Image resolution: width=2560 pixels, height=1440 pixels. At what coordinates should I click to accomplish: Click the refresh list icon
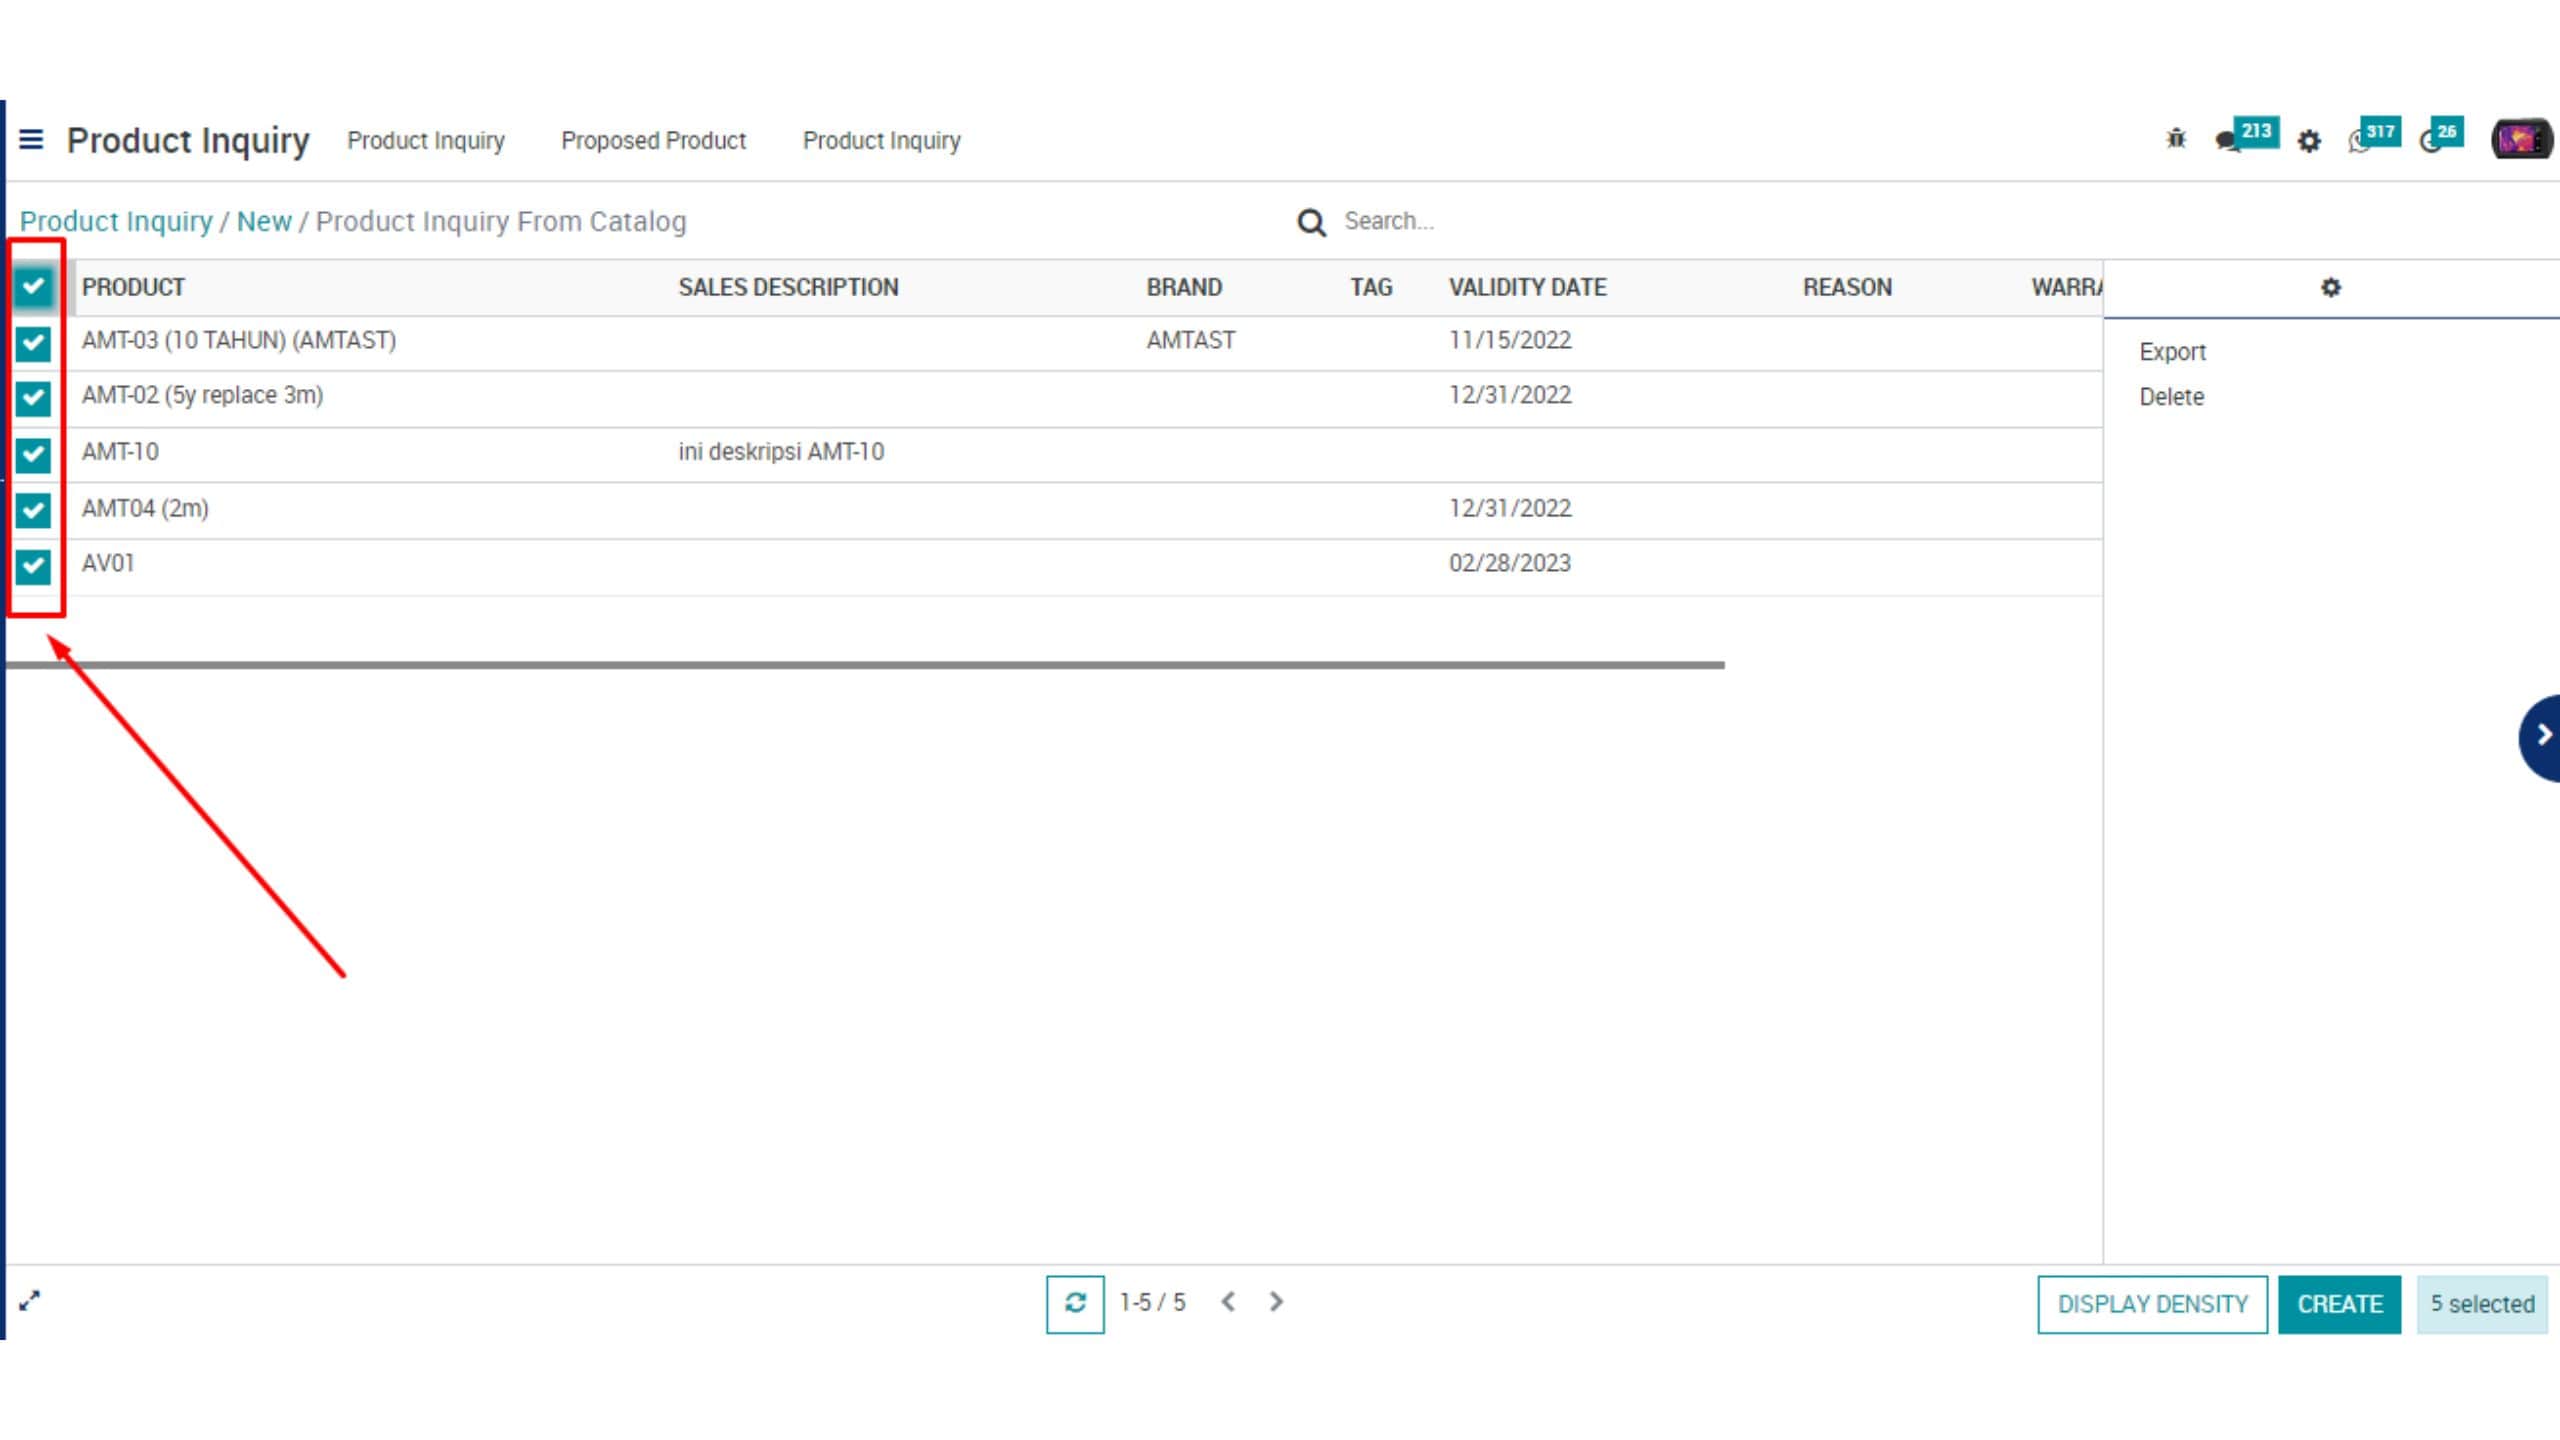[1075, 1303]
